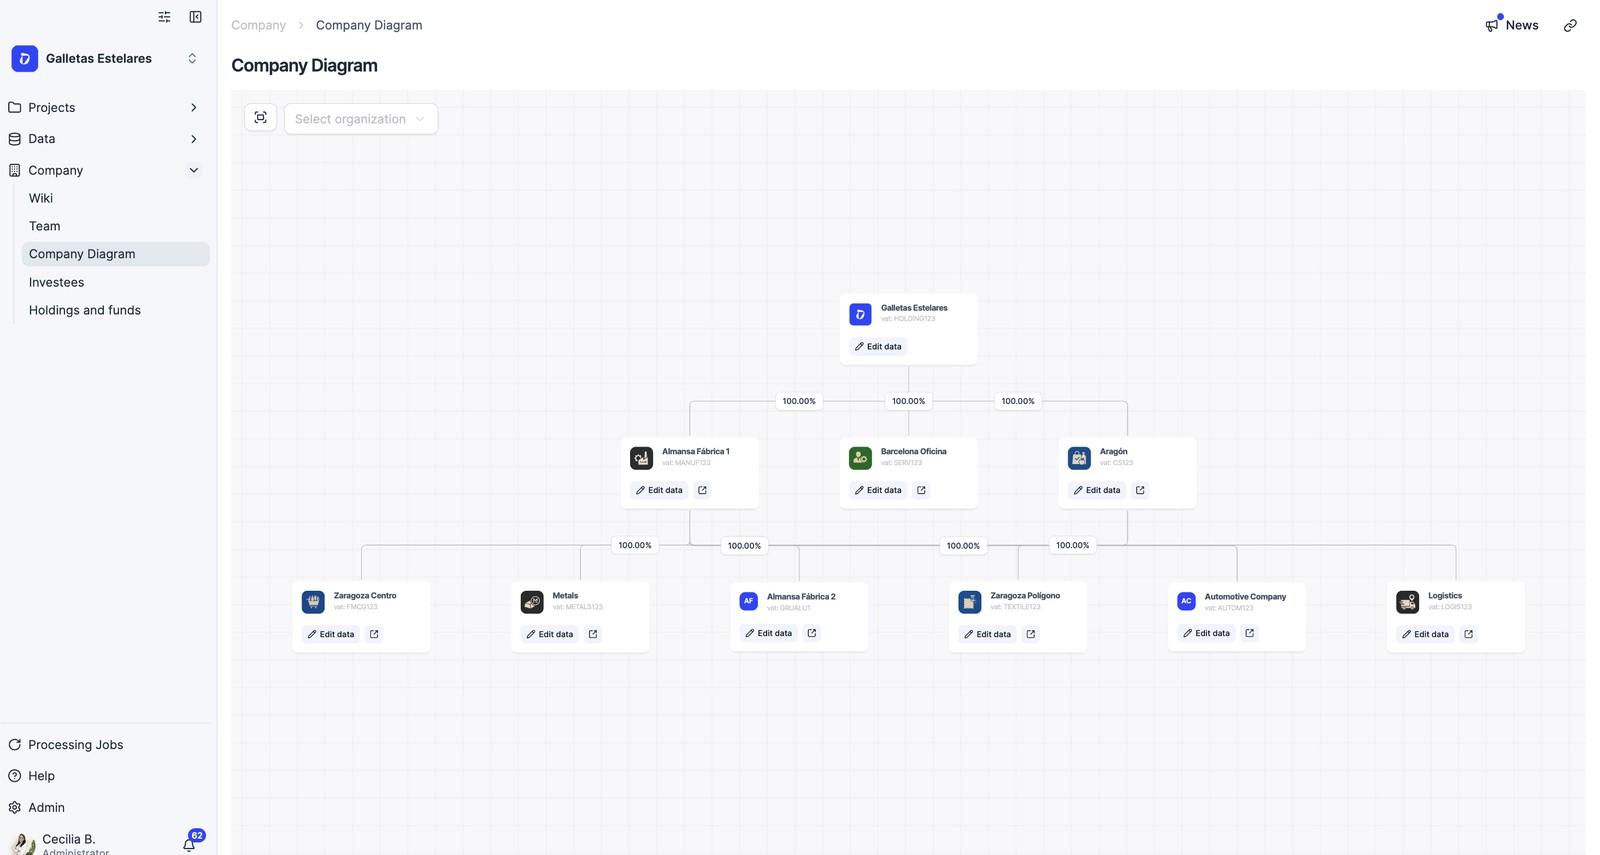Screen dimensions: 1600x855
Task: Edit data for Logistics
Action: click(x=1426, y=634)
